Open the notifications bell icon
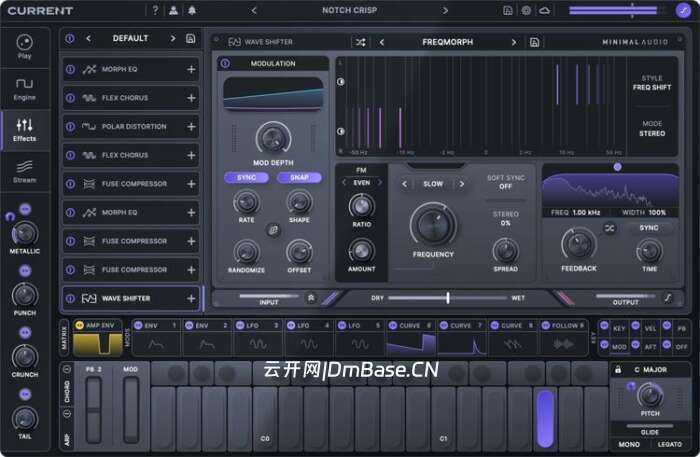This screenshot has width=700, height=457. pyautogui.click(x=192, y=10)
